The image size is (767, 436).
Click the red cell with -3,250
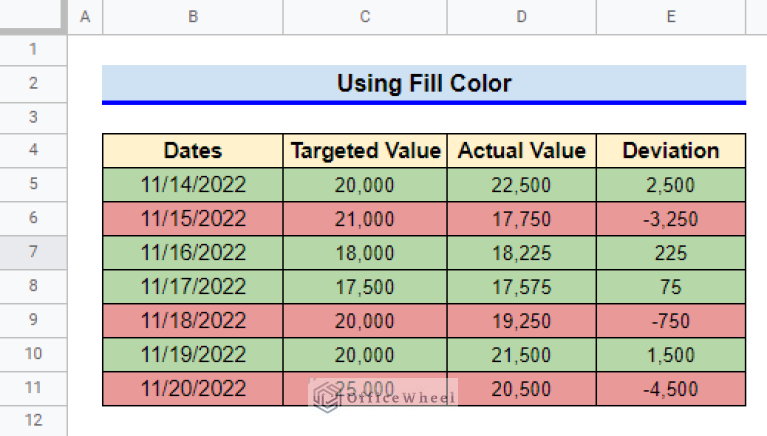click(x=671, y=219)
